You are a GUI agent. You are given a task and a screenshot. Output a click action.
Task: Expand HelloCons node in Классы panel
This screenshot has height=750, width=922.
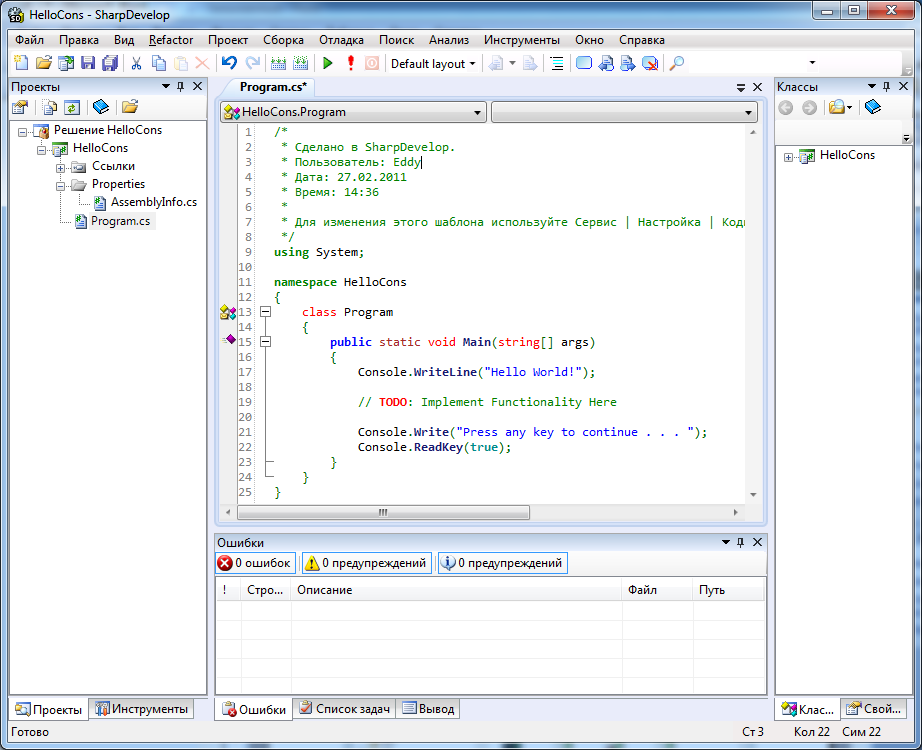tap(789, 157)
